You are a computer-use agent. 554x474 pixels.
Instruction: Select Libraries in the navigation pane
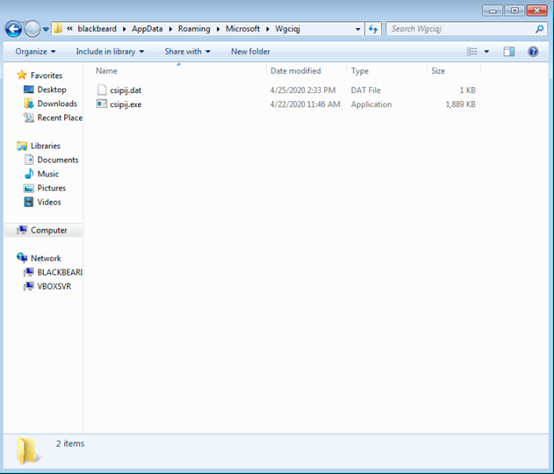pos(45,146)
